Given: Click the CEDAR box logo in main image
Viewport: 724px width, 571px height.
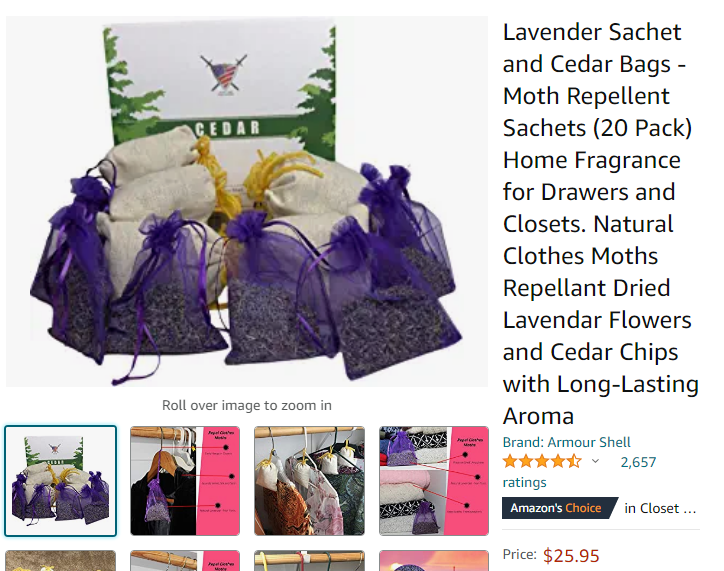Looking at the screenshot, I should pyautogui.click(x=223, y=74).
